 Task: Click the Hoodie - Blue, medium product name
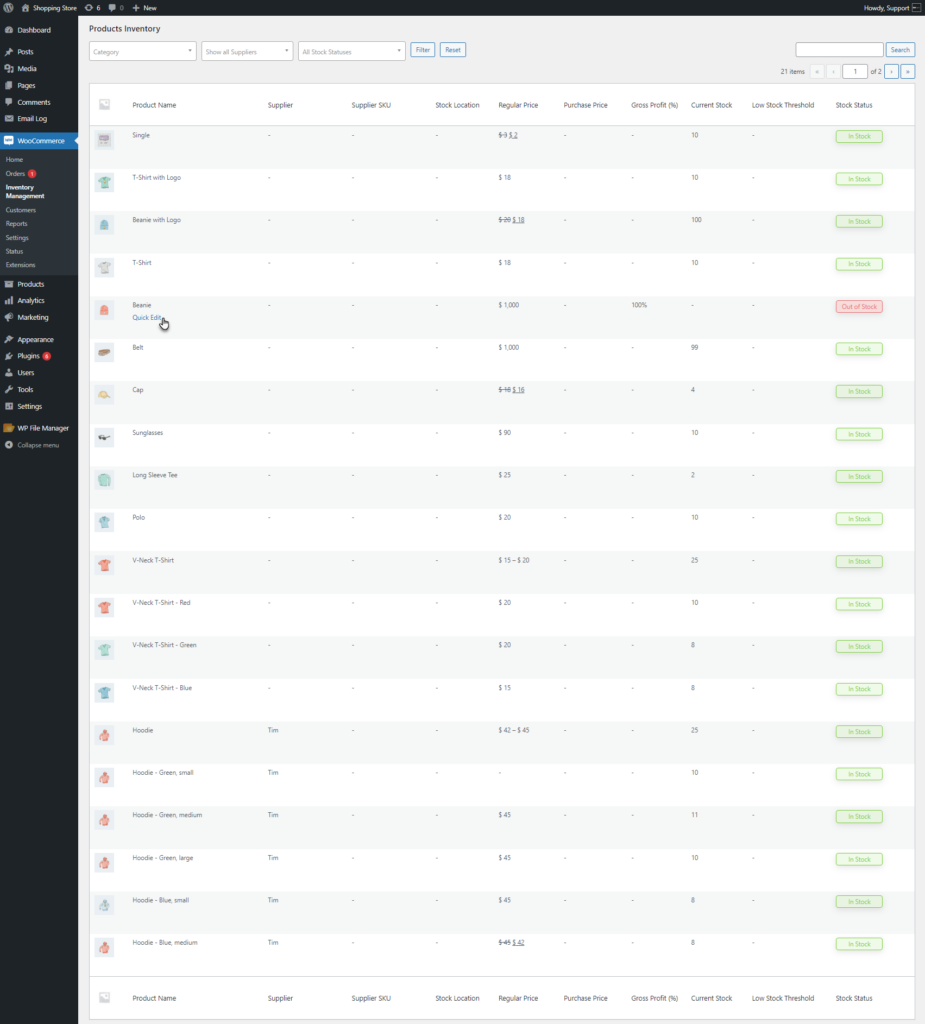point(165,942)
